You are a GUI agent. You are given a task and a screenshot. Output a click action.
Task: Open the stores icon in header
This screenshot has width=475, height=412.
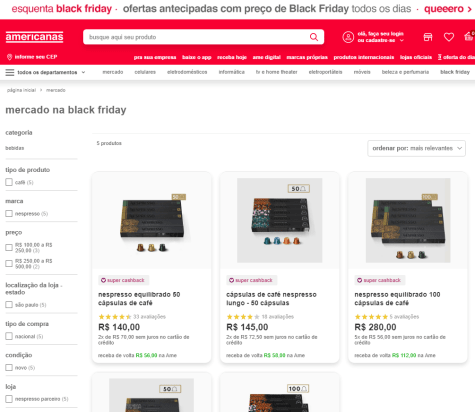tap(428, 37)
